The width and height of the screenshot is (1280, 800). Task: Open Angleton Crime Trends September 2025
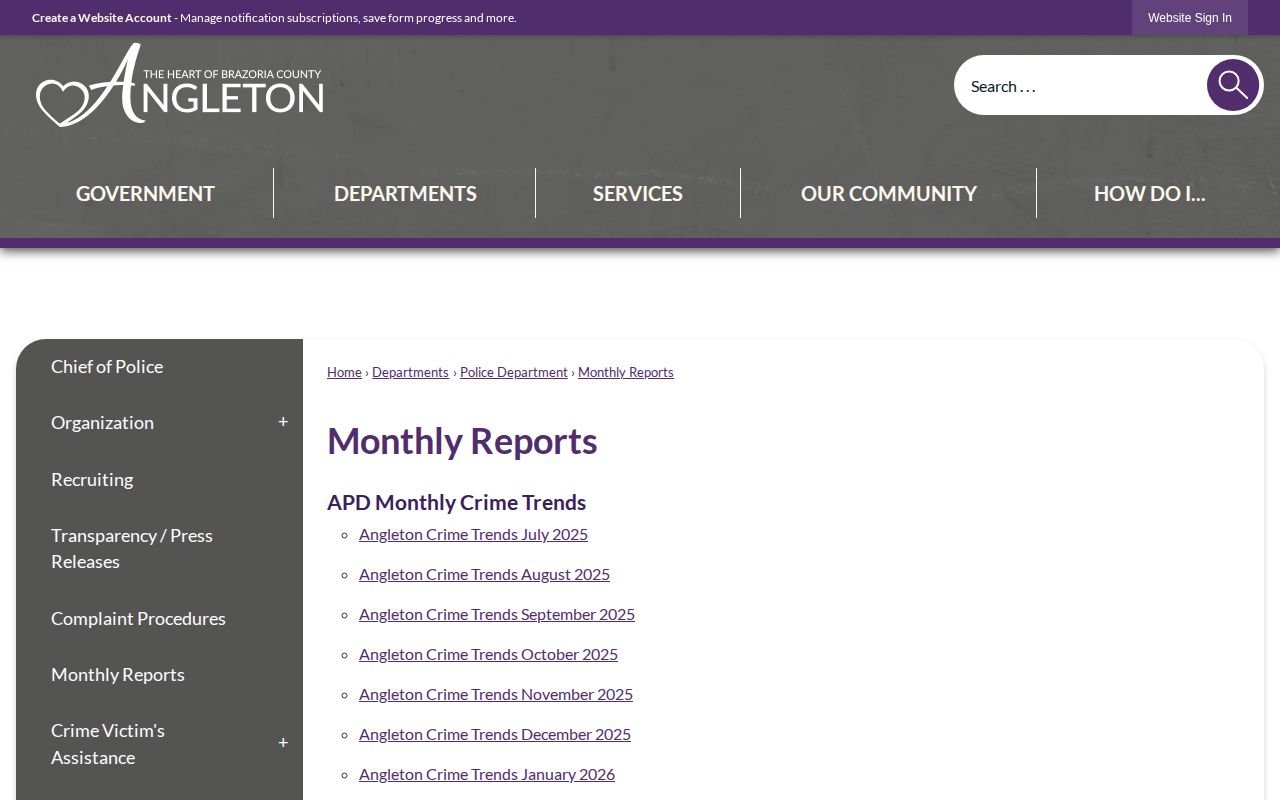point(497,614)
